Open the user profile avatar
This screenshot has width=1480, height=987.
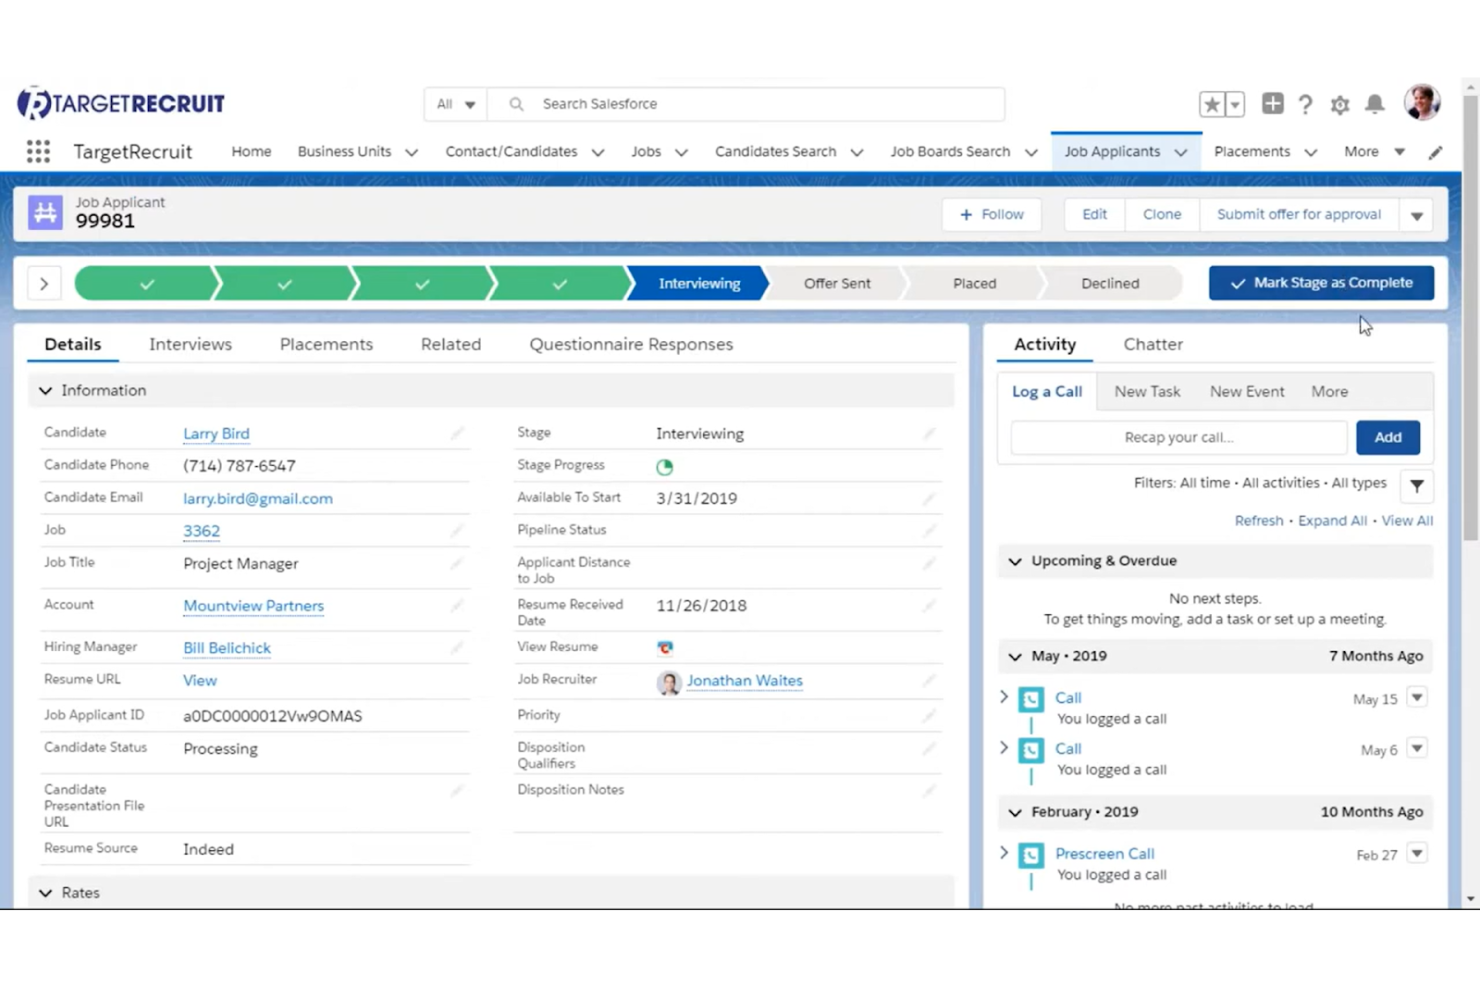(x=1422, y=102)
